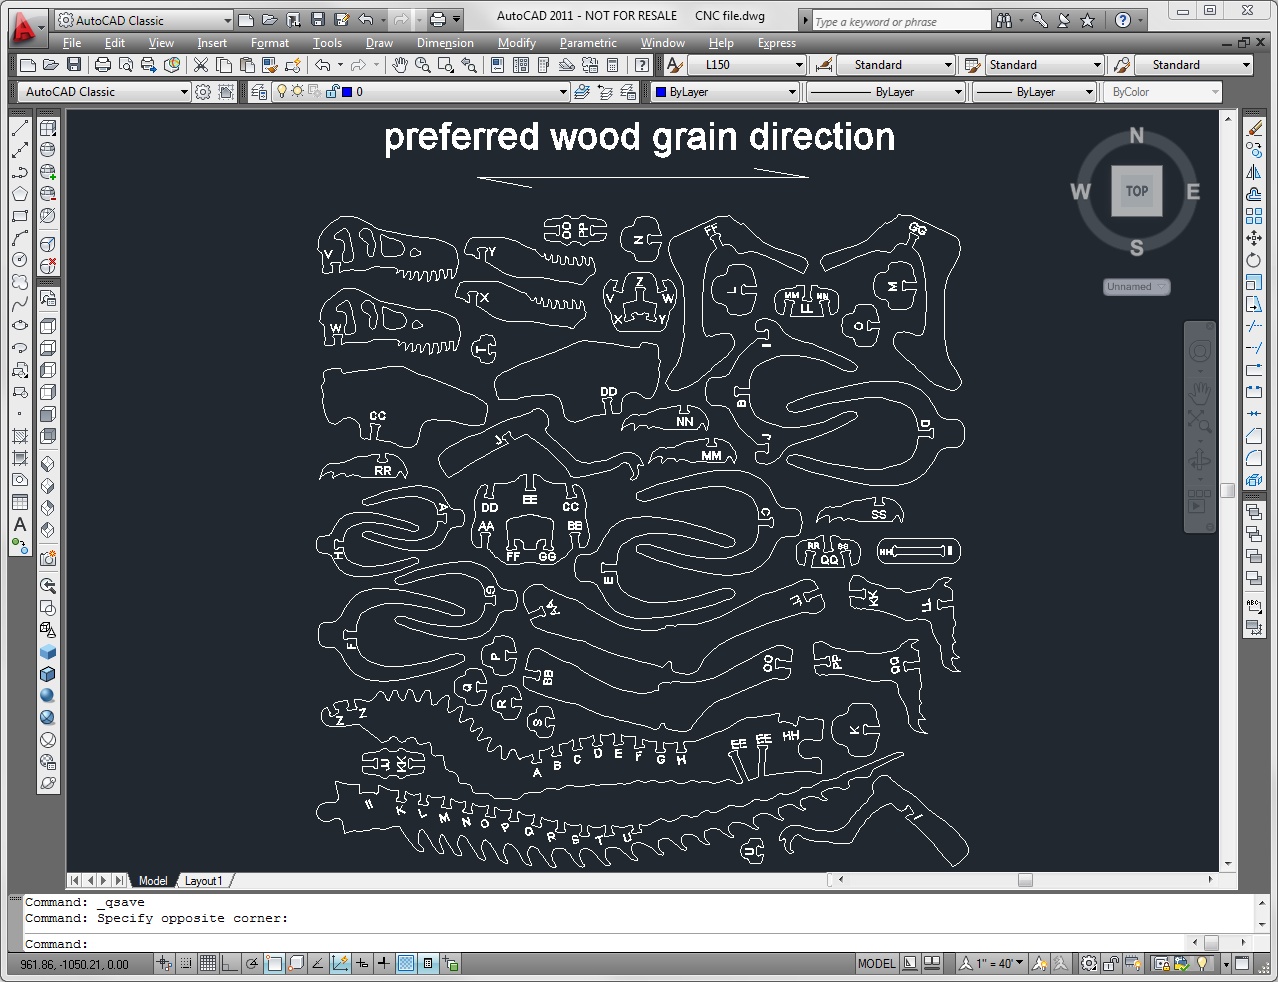Open the Quick Access workspace dropdown
Screen dimensions: 1278x982
[x=143, y=20]
